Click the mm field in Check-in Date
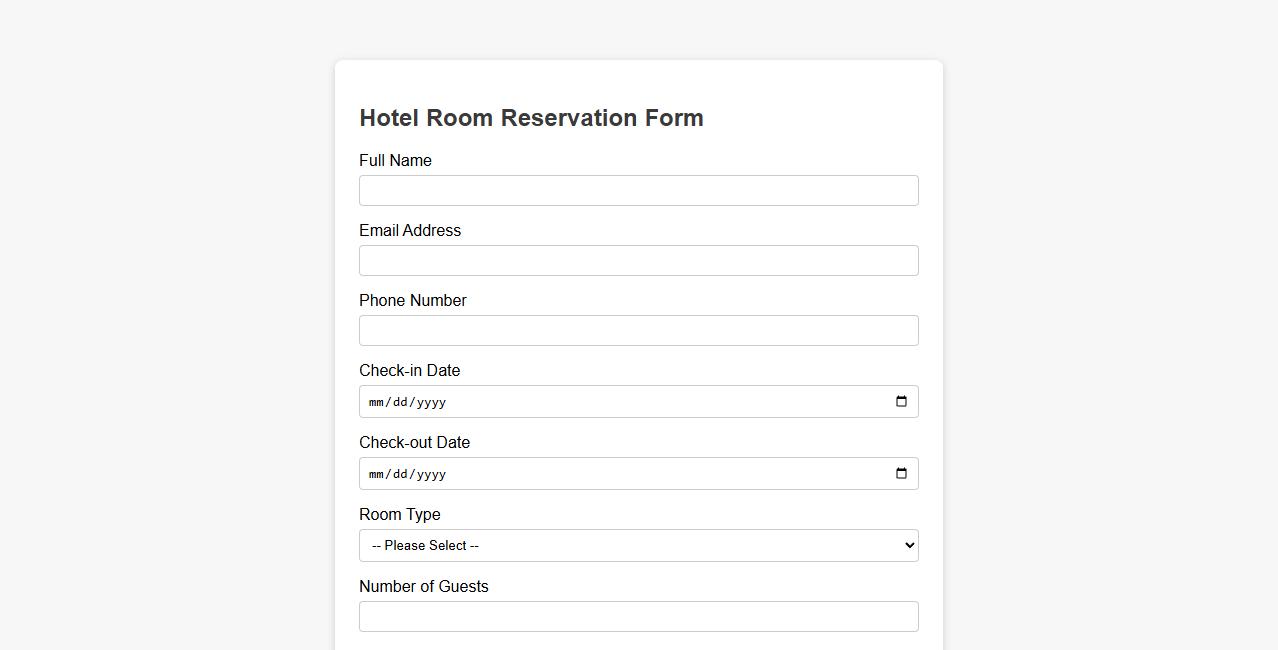 point(378,401)
